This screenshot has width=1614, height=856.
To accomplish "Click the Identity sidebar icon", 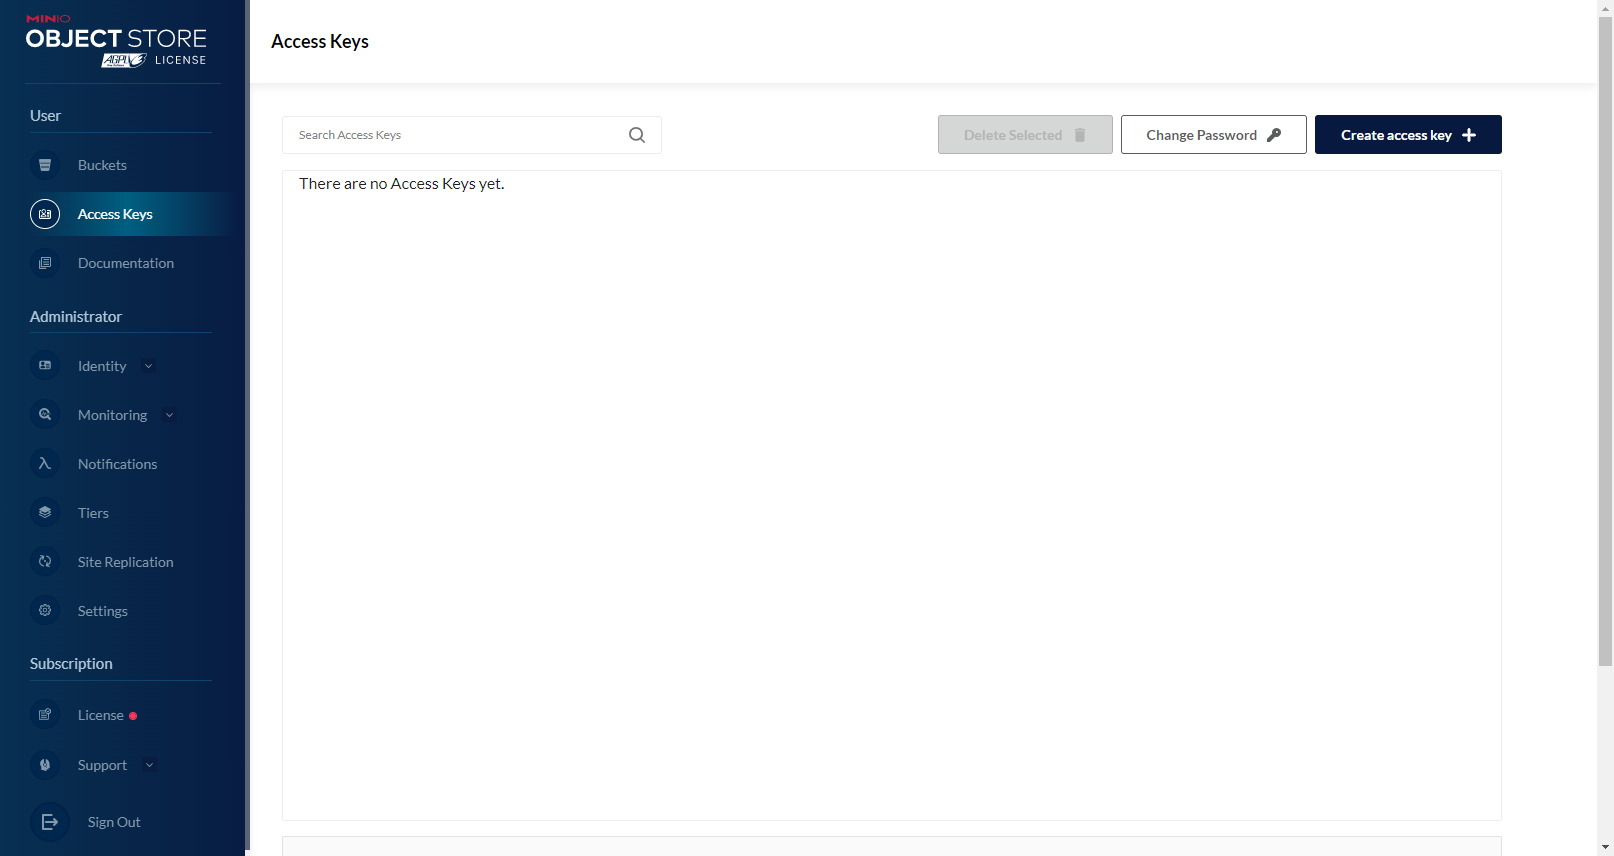I will [x=45, y=366].
